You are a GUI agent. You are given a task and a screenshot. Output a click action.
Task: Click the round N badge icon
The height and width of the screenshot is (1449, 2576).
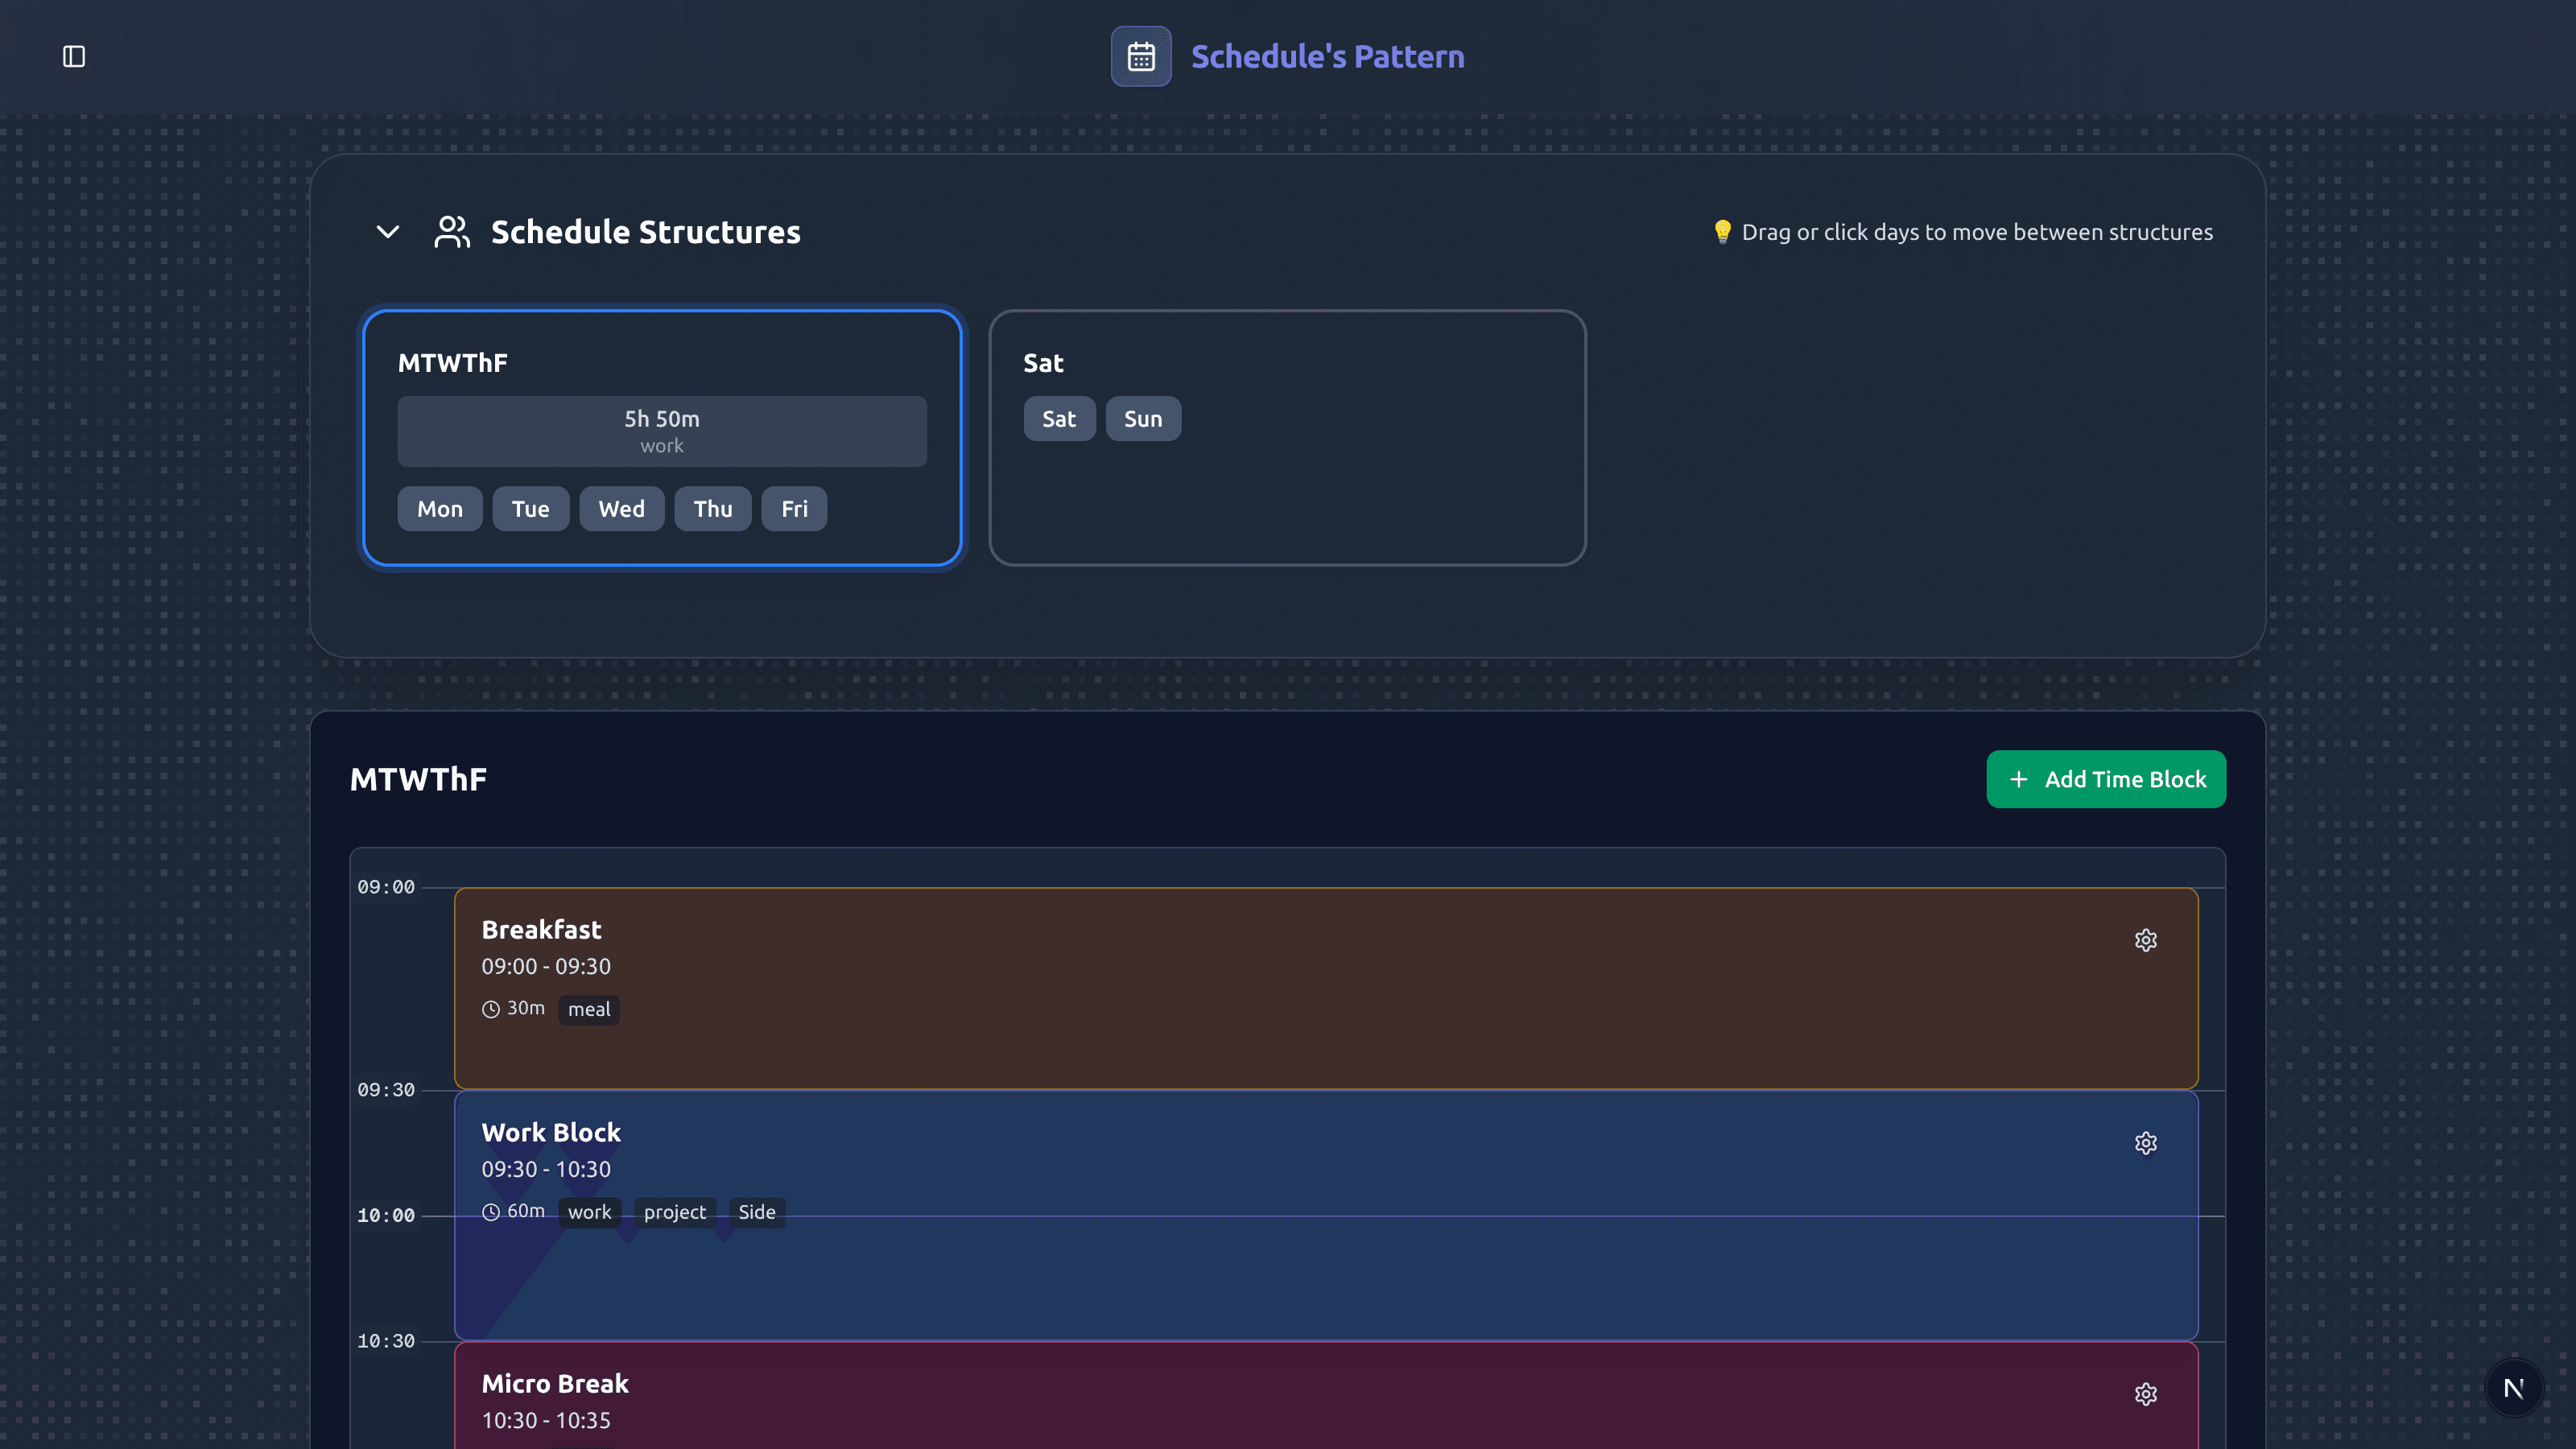click(2513, 1388)
